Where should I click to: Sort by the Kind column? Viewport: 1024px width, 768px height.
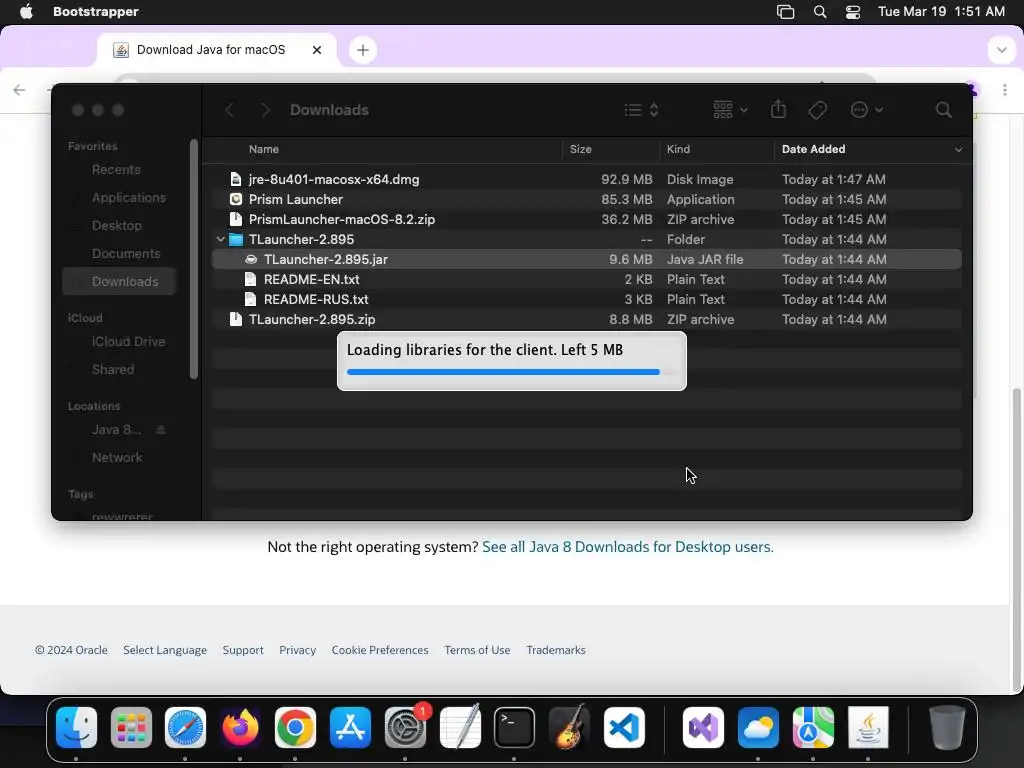678,149
